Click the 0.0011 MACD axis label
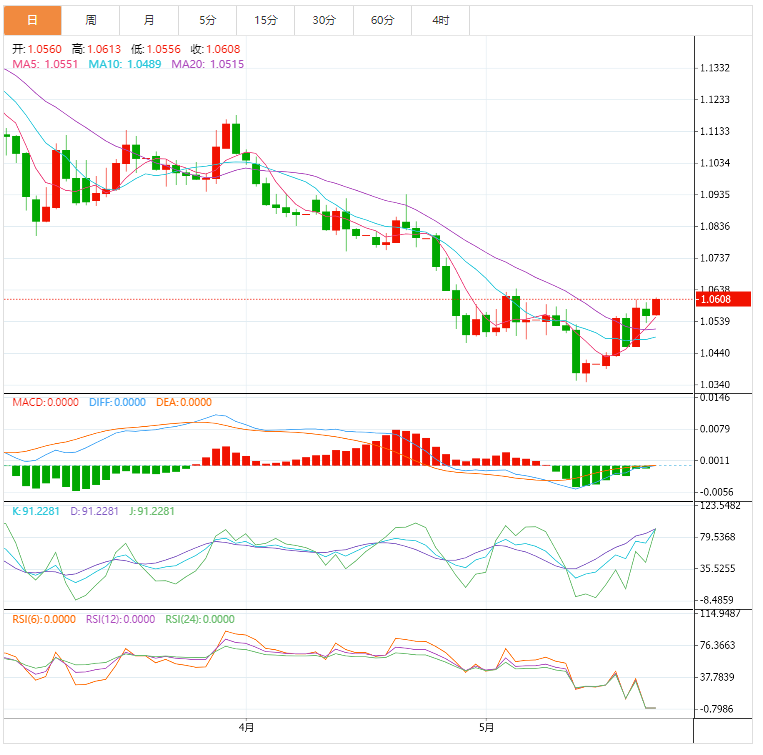Screen dimensions: 763x755 click(715, 461)
